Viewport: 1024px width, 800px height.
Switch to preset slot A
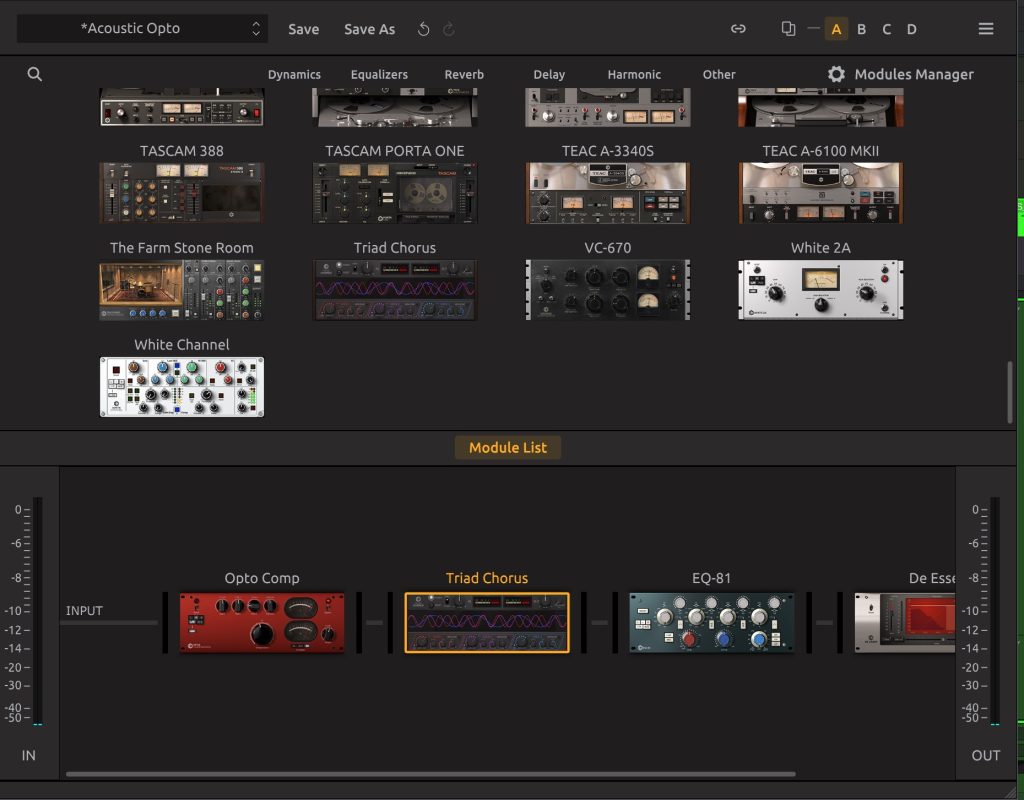(x=836, y=29)
